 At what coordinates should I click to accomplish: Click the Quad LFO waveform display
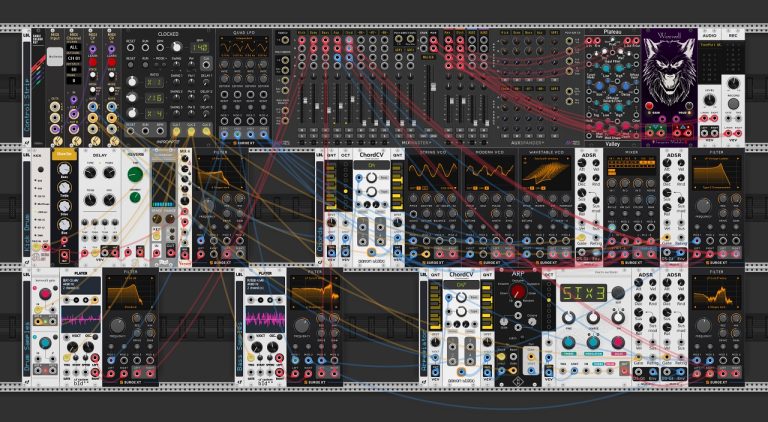coord(243,48)
